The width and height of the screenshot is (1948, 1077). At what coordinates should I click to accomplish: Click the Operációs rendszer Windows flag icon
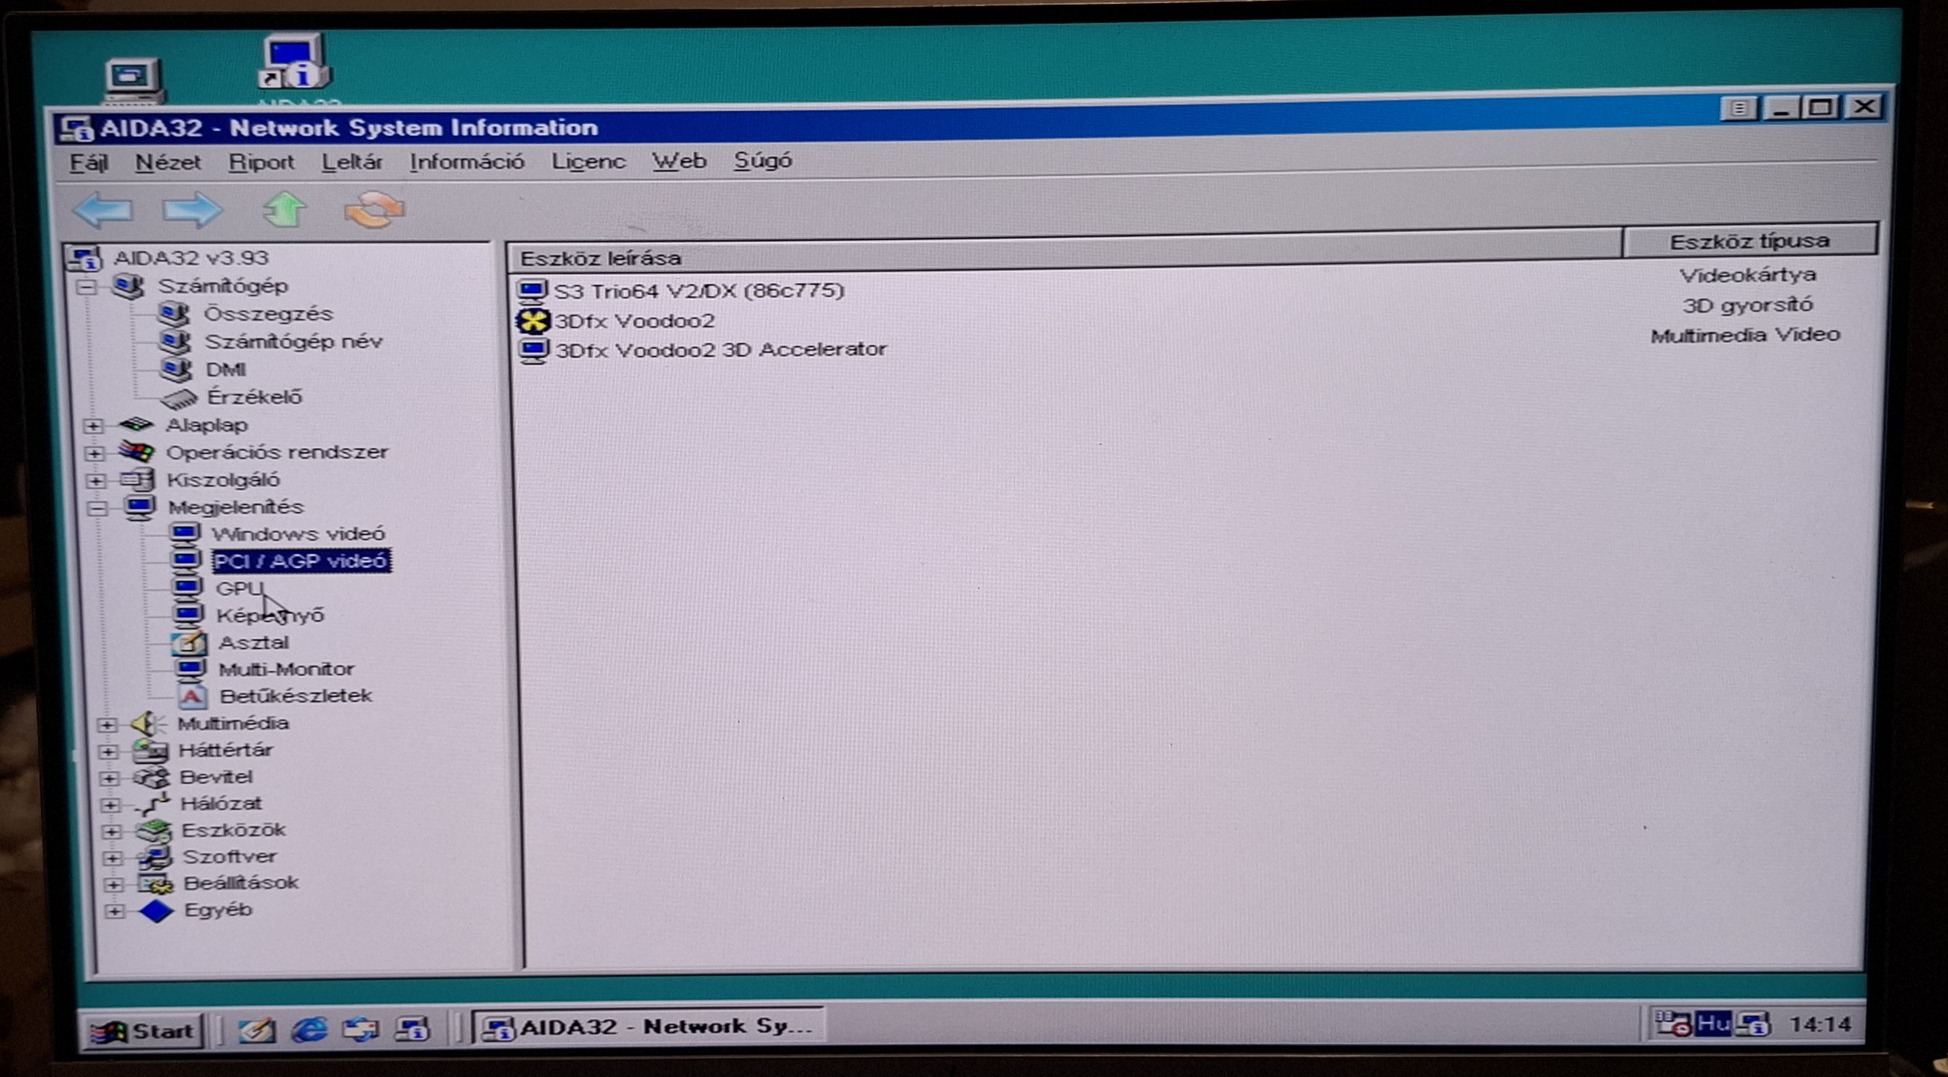pyautogui.click(x=137, y=452)
